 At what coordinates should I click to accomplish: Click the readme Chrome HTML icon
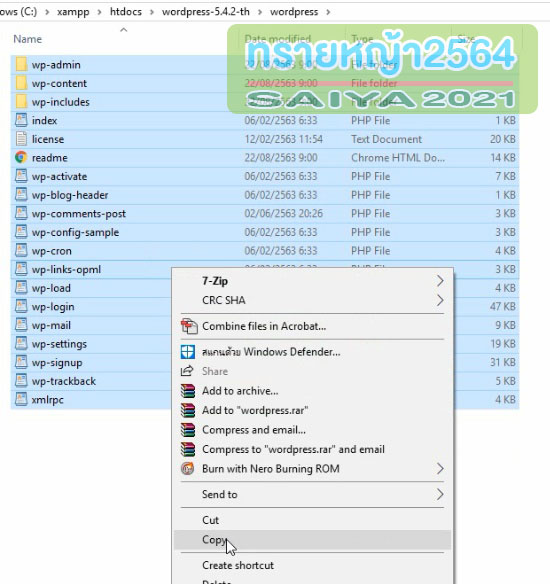21,158
